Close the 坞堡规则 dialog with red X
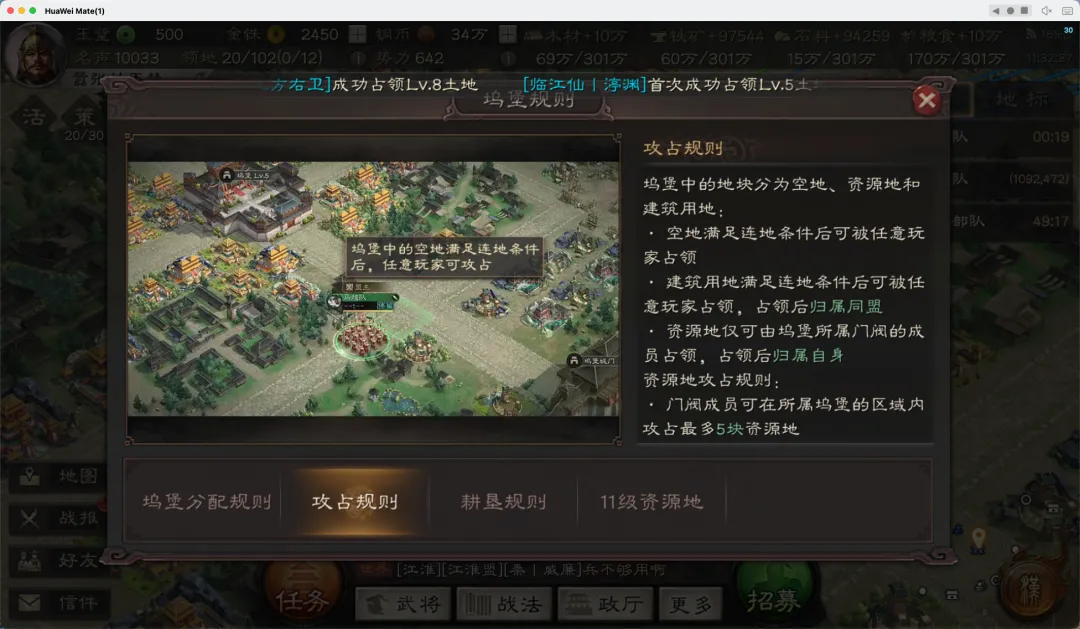The height and width of the screenshot is (629, 1080). [x=926, y=101]
